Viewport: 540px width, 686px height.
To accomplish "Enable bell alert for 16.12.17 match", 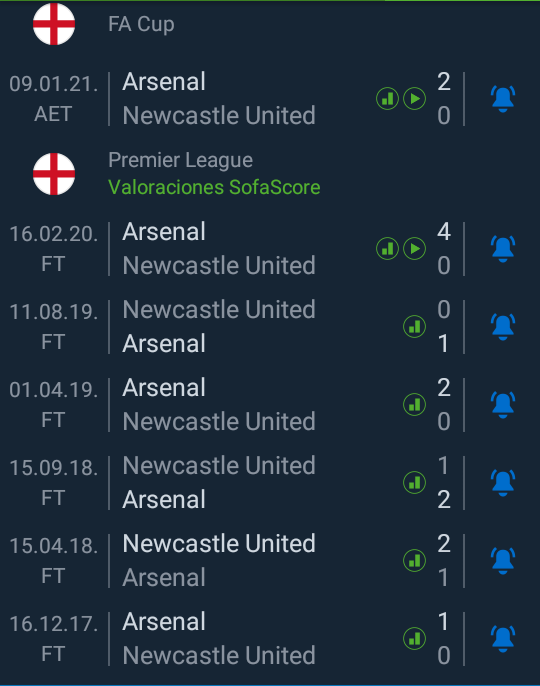I will 503,638.
